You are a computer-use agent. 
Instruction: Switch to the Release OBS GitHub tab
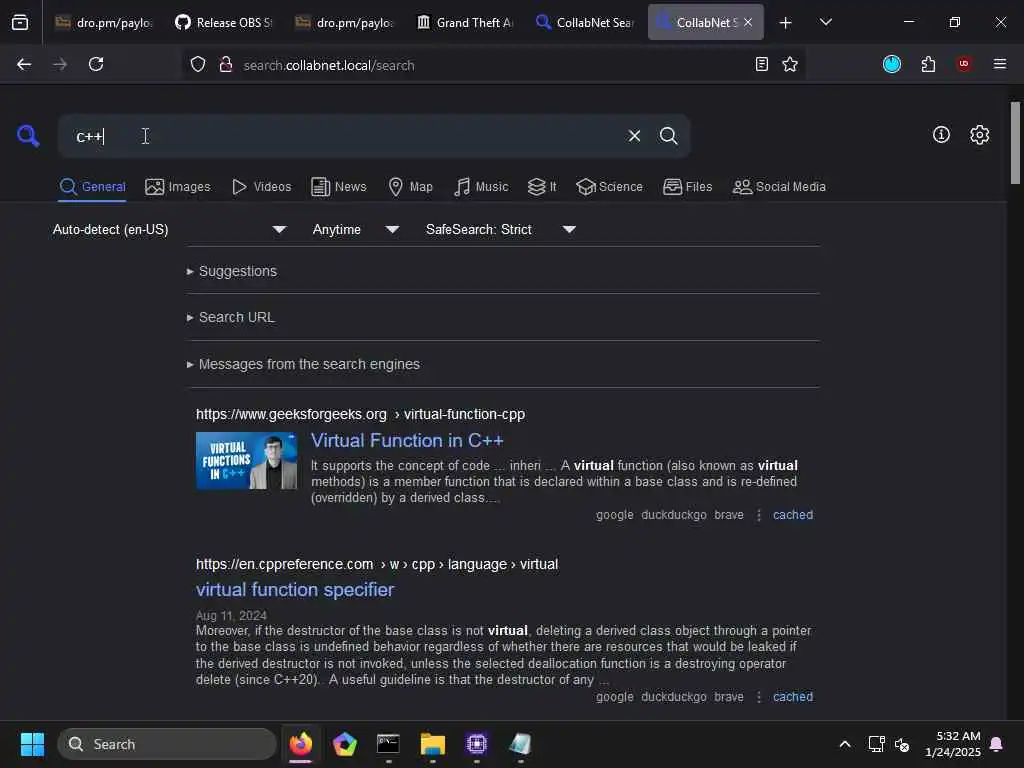click(x=223, y=22)
